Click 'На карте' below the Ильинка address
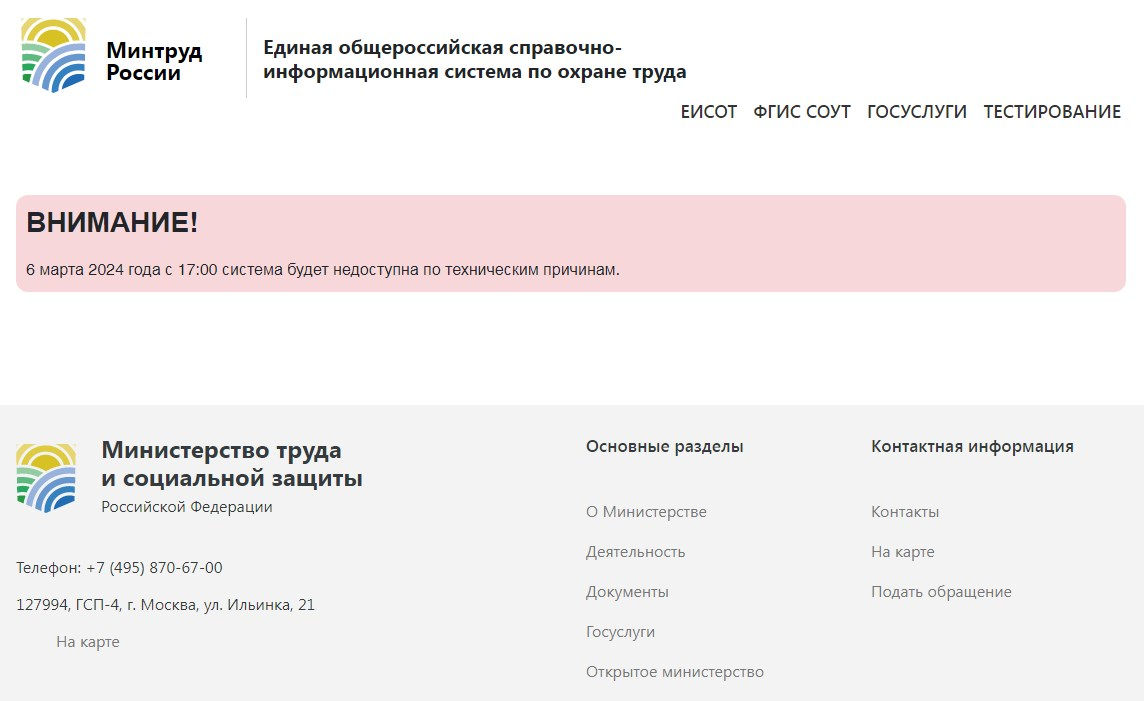Image resolution: width=1144 pixels, height=701 pixels. [87, 642]
